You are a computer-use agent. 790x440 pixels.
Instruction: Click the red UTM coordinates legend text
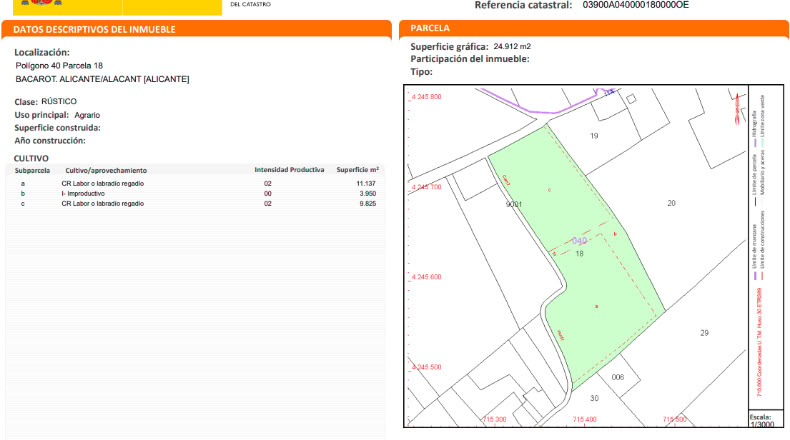click(x=759, y=342)
